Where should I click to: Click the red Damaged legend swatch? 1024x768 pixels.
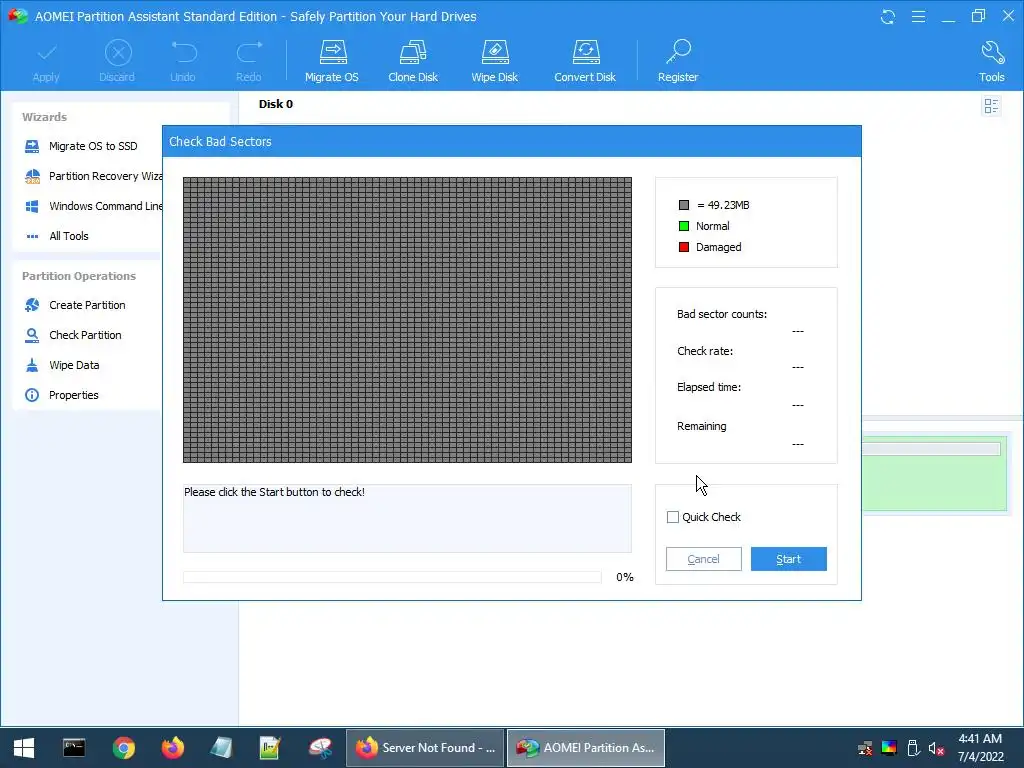(x=684, y=247)
